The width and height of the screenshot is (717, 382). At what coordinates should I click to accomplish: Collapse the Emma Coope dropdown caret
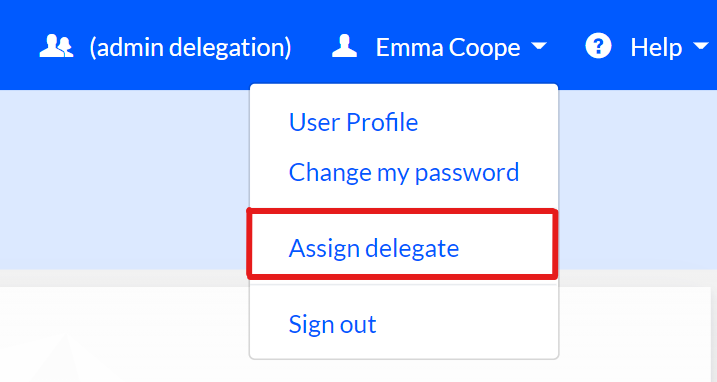pos(539,46)
